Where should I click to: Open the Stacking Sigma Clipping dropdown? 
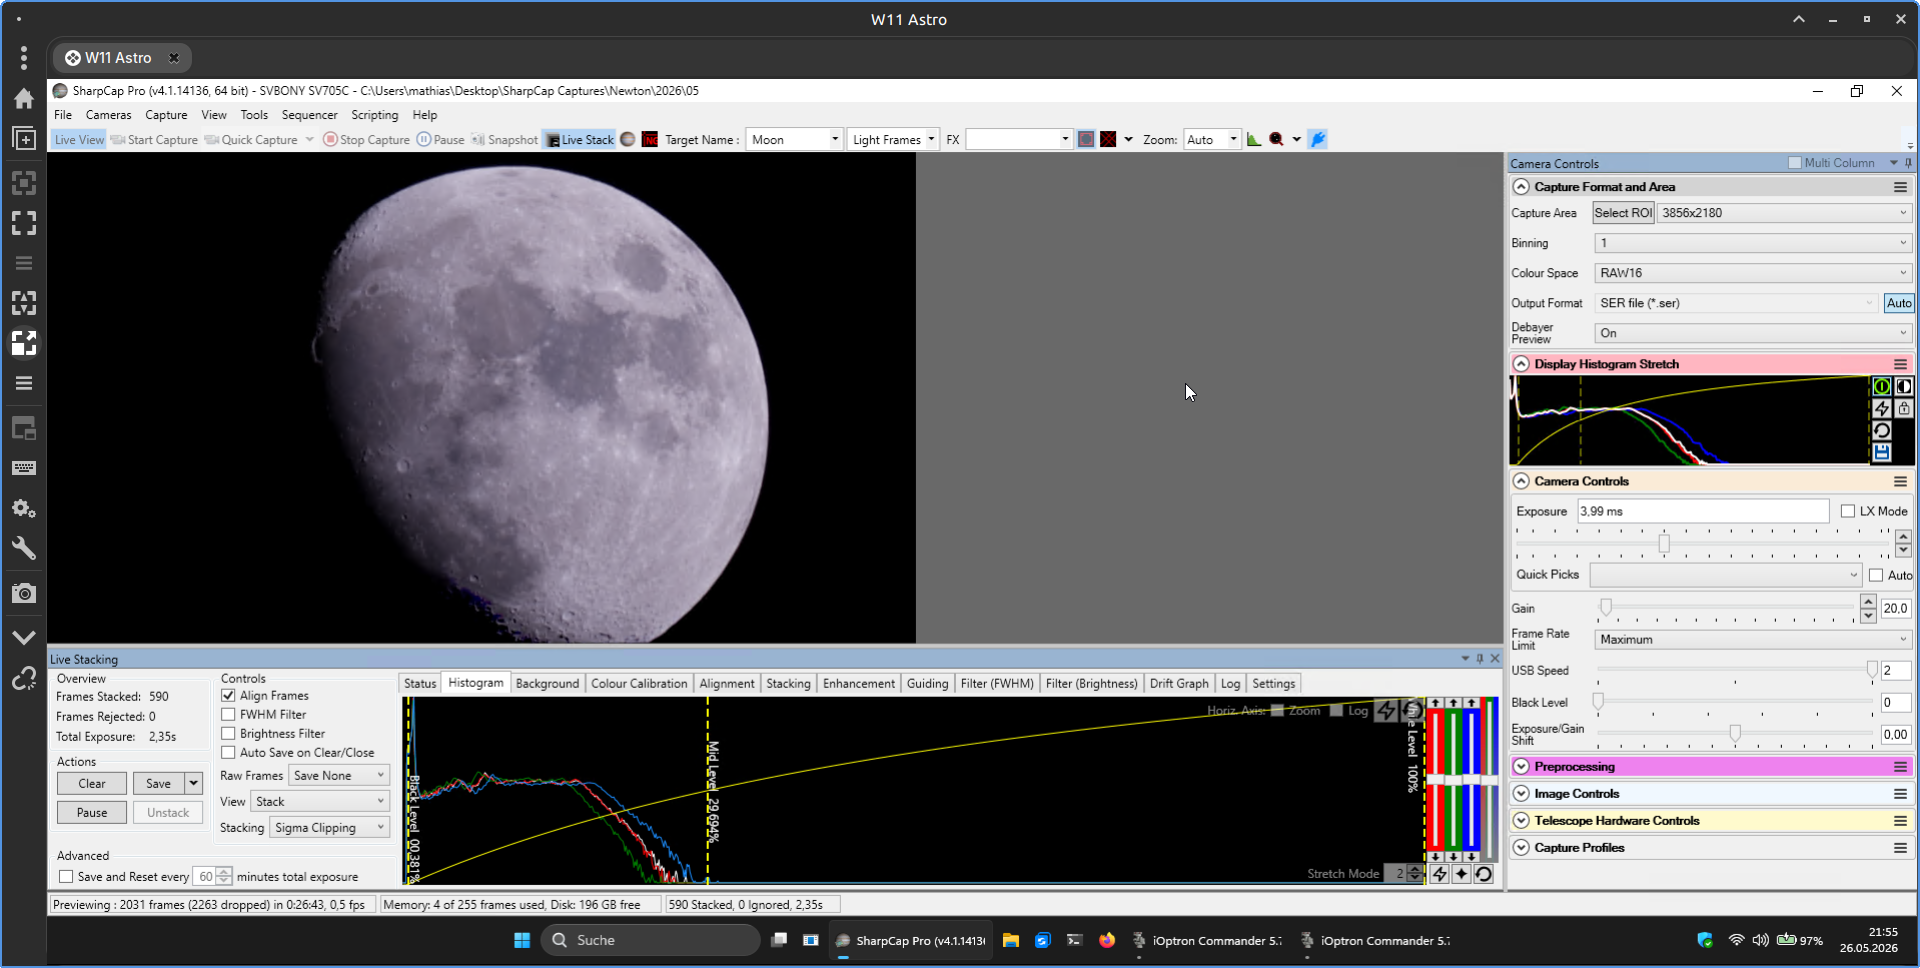tap(329, 828)
